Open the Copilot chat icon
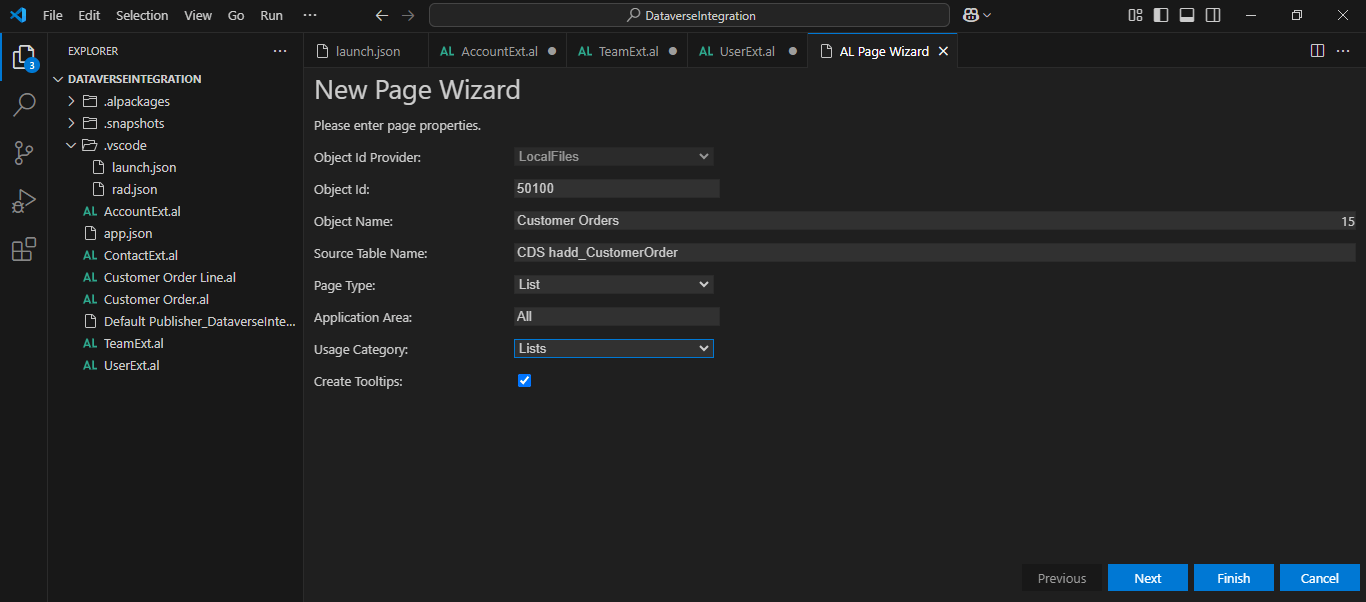The image size is (1366, 602). pyautogui.click(x=970, y=15)
